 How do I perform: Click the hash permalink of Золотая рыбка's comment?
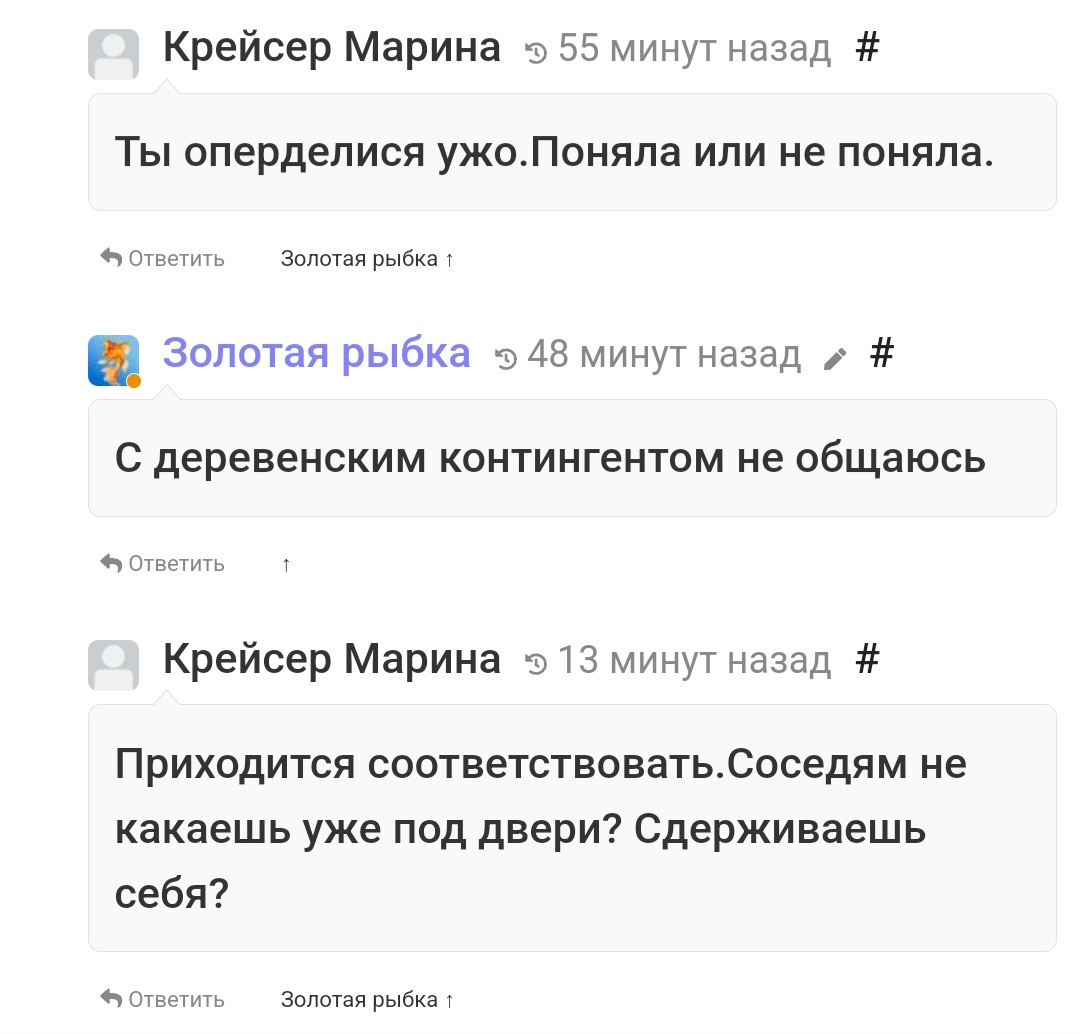tap(882, 354)
